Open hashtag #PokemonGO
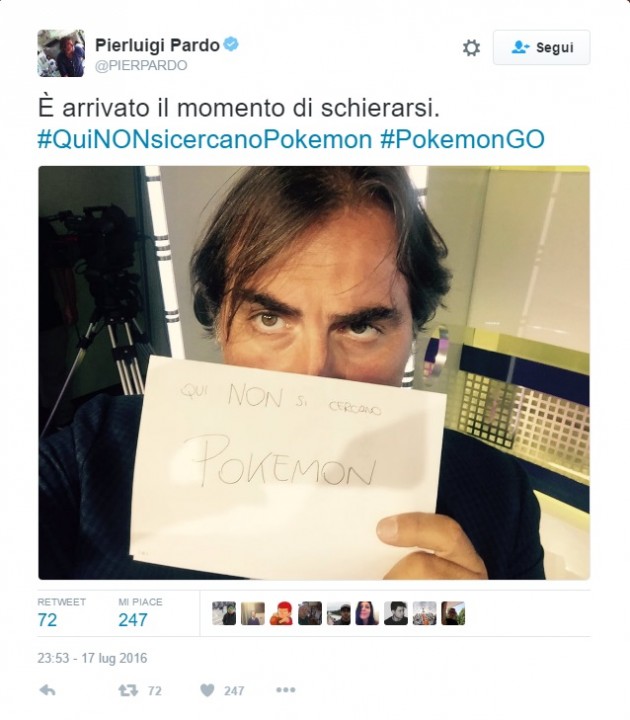Screen dimensions: 630x720 coord(462,139)
